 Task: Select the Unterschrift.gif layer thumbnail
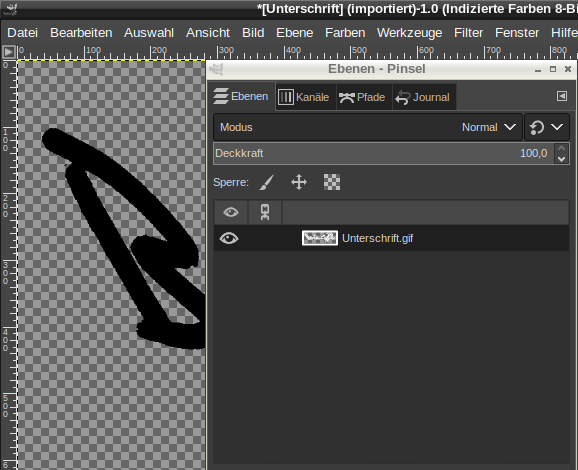320,238
